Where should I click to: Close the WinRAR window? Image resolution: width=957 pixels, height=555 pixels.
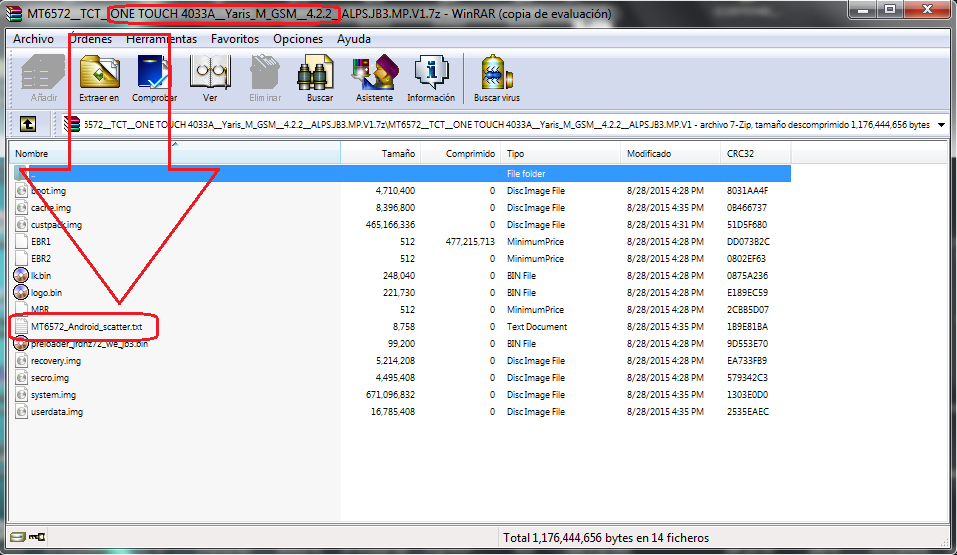[x=927, y=9]
